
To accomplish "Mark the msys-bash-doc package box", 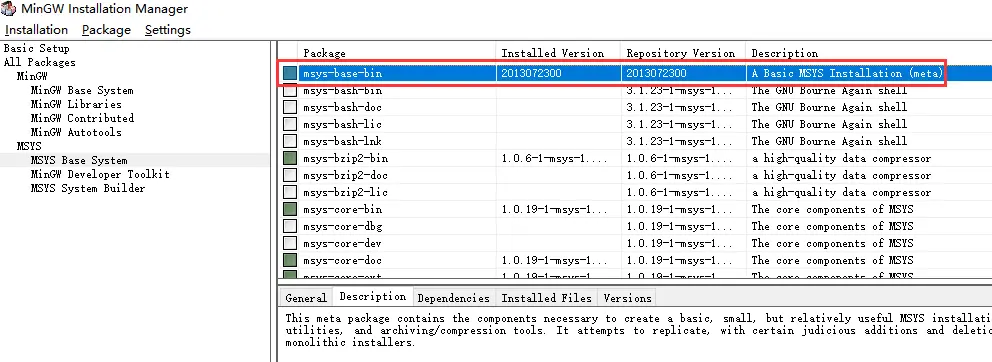I will [x=290, y=108].
